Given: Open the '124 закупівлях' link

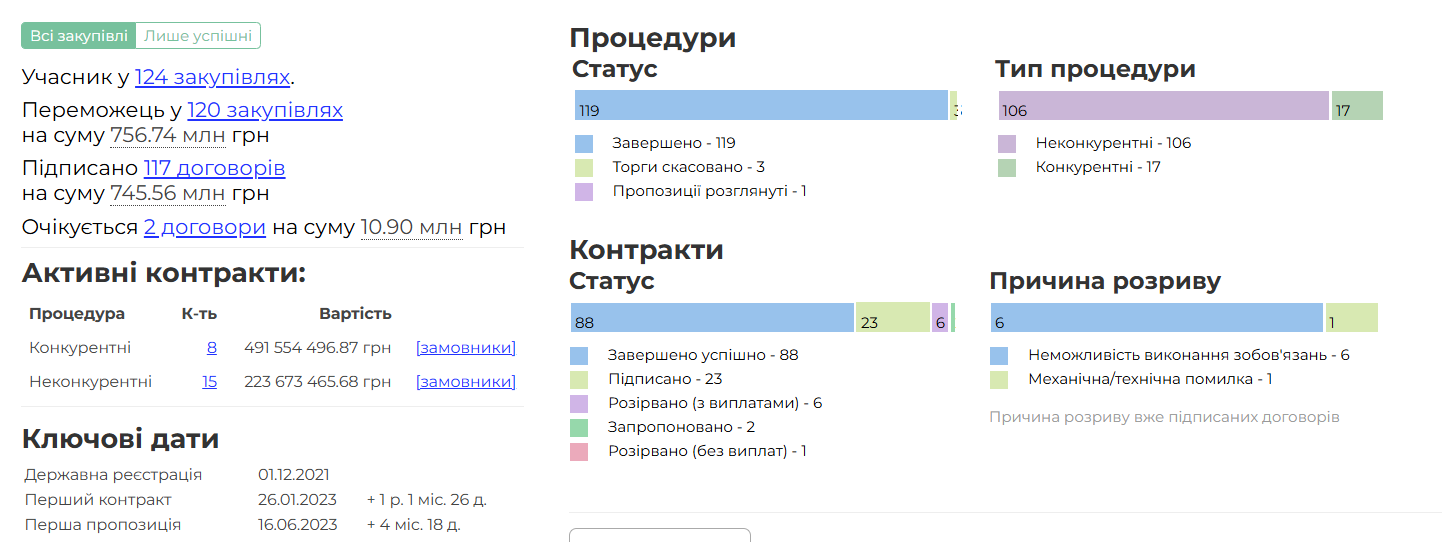Looking at the screenshot, I should pos(213,77).
